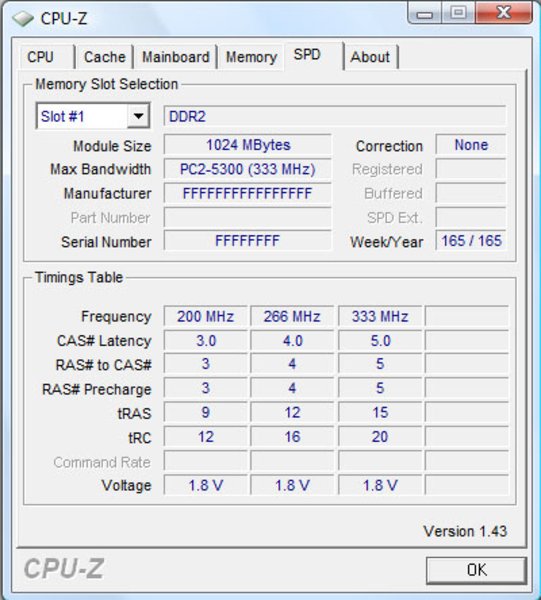Click the Manufacturer FFFF value field
The height and width of the screenshot is (600, 541).
click(x=248, y=193)
